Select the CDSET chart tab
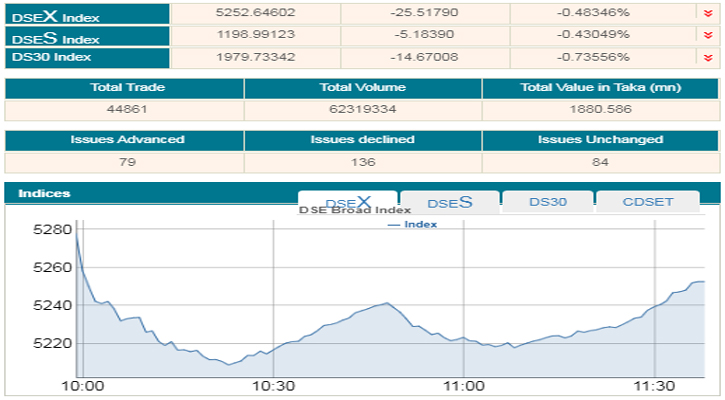 [648, 202]
